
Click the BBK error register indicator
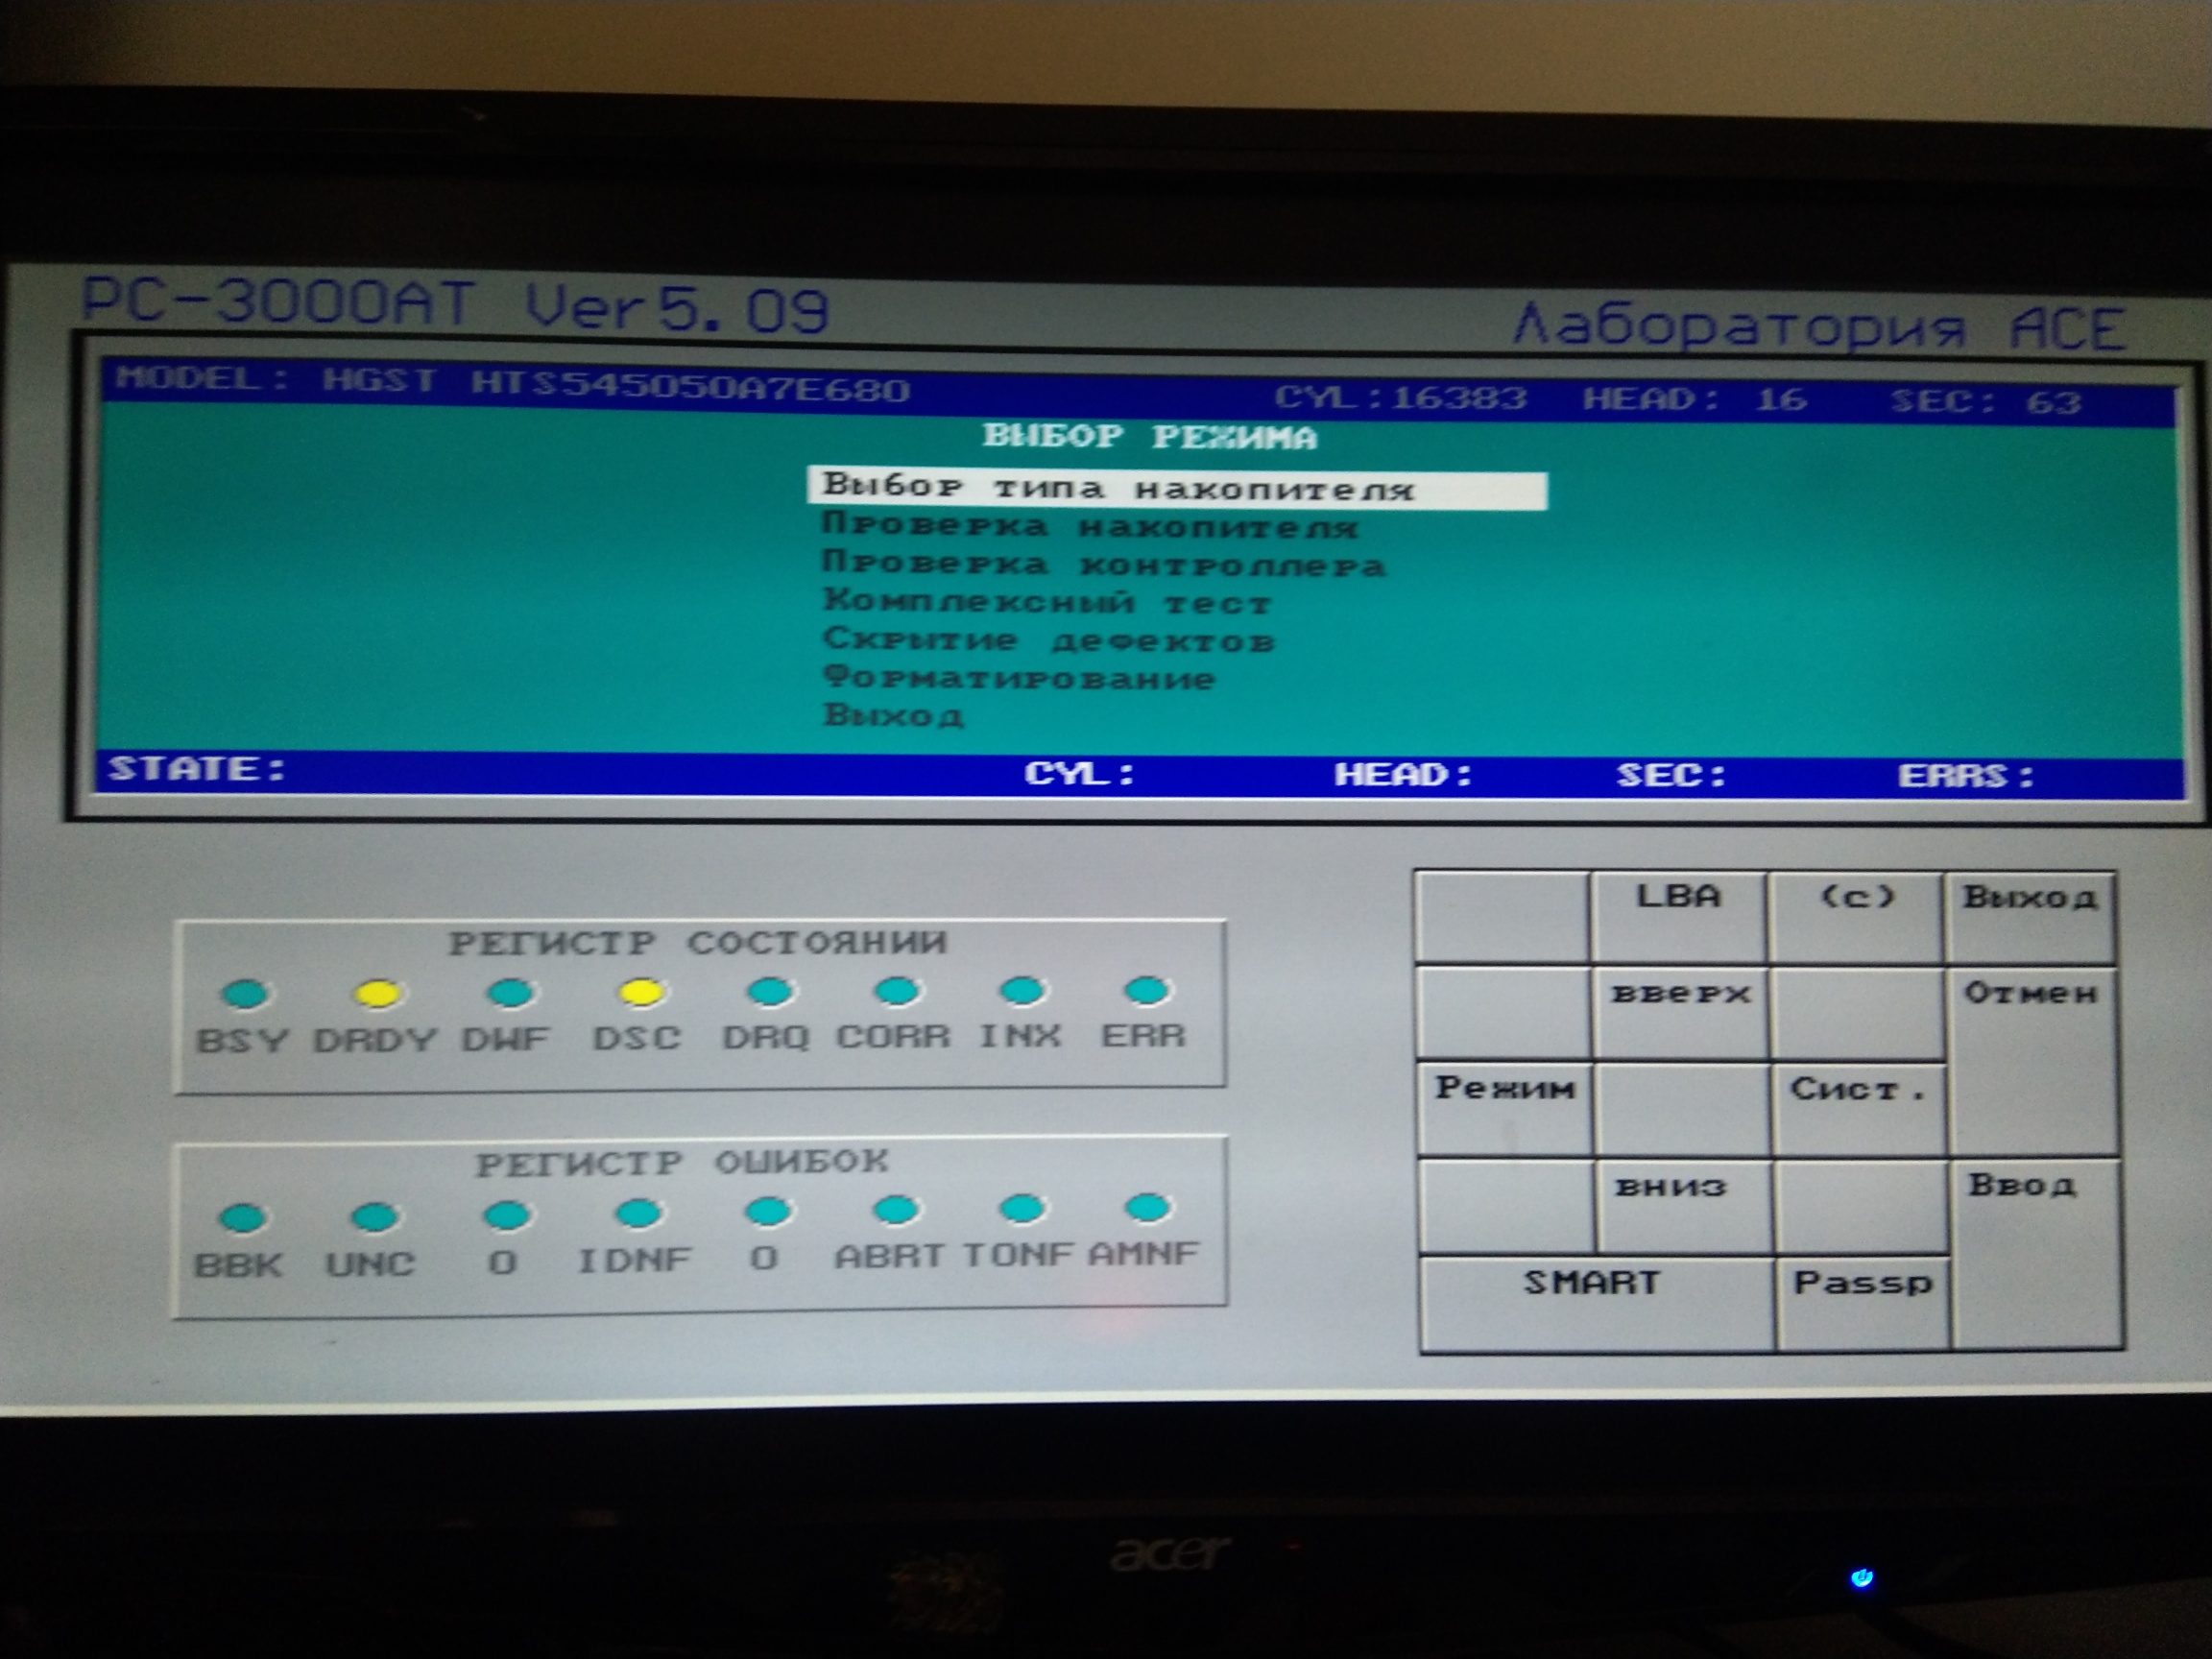click(242, 1217)
